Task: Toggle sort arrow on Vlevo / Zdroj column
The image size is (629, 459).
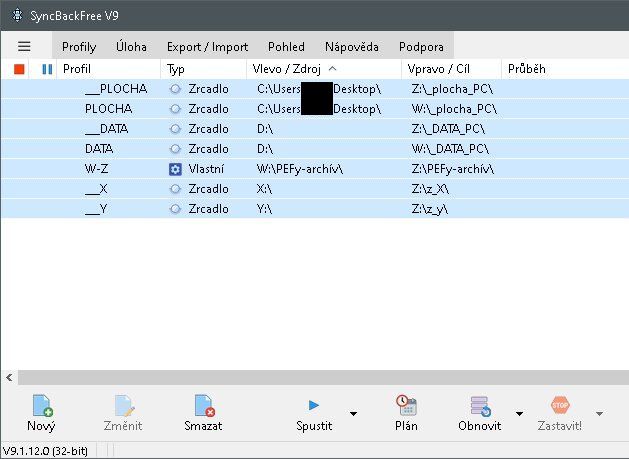Action: [x=332, y=69]
